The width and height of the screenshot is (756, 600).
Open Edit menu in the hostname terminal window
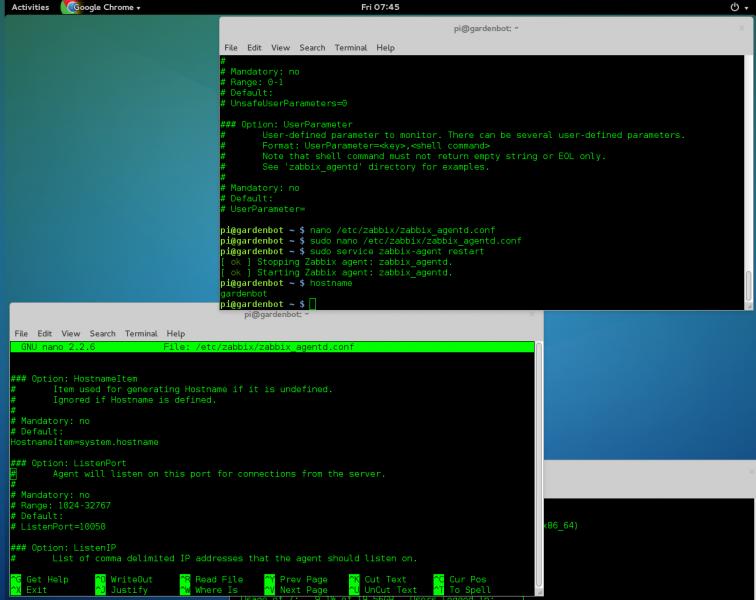(x=255, y=47)
